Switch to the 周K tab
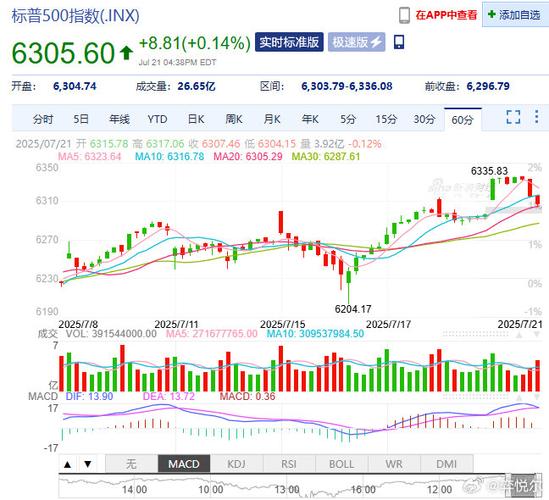The image size is (549, 500). pos(234,119)
